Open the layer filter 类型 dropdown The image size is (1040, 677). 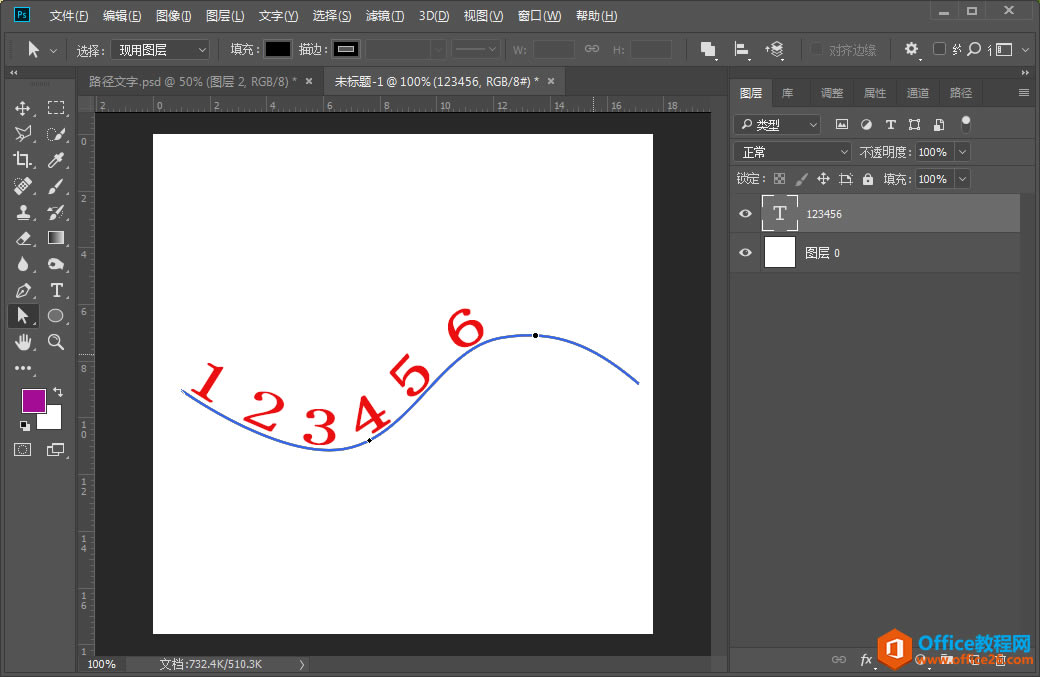click(x=777, y=124)
